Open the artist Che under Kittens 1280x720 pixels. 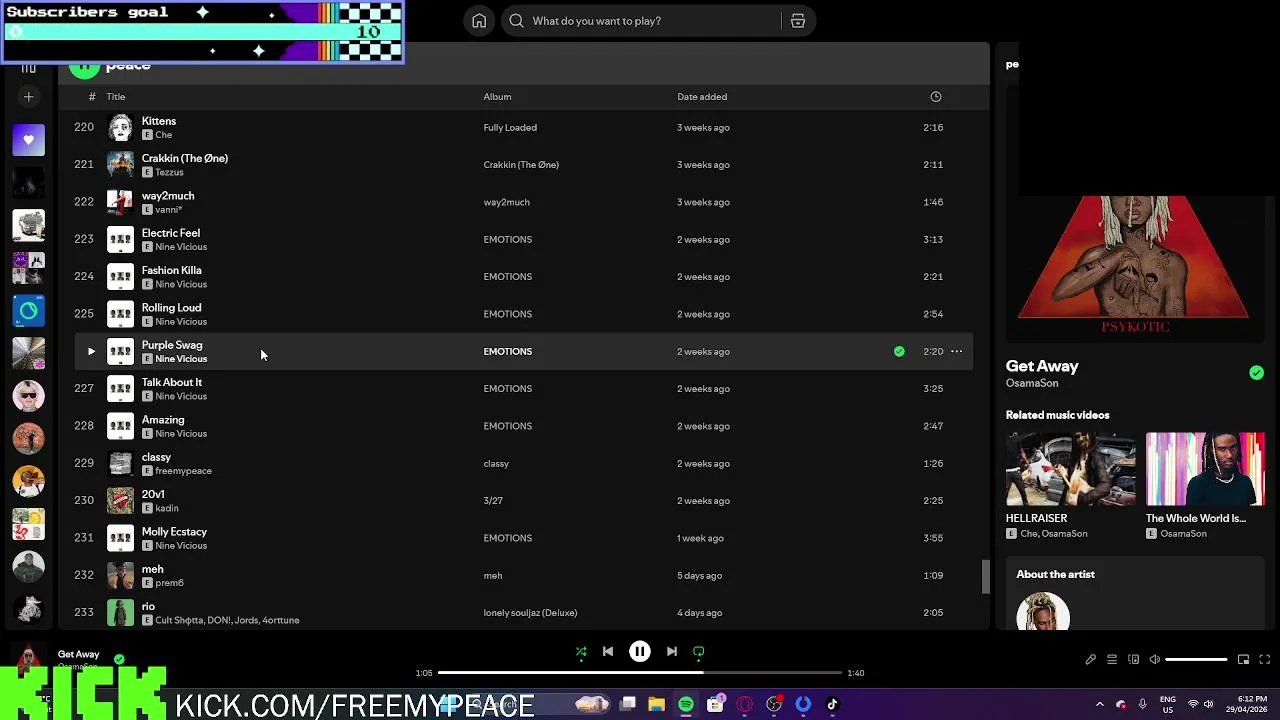[164, 135]
